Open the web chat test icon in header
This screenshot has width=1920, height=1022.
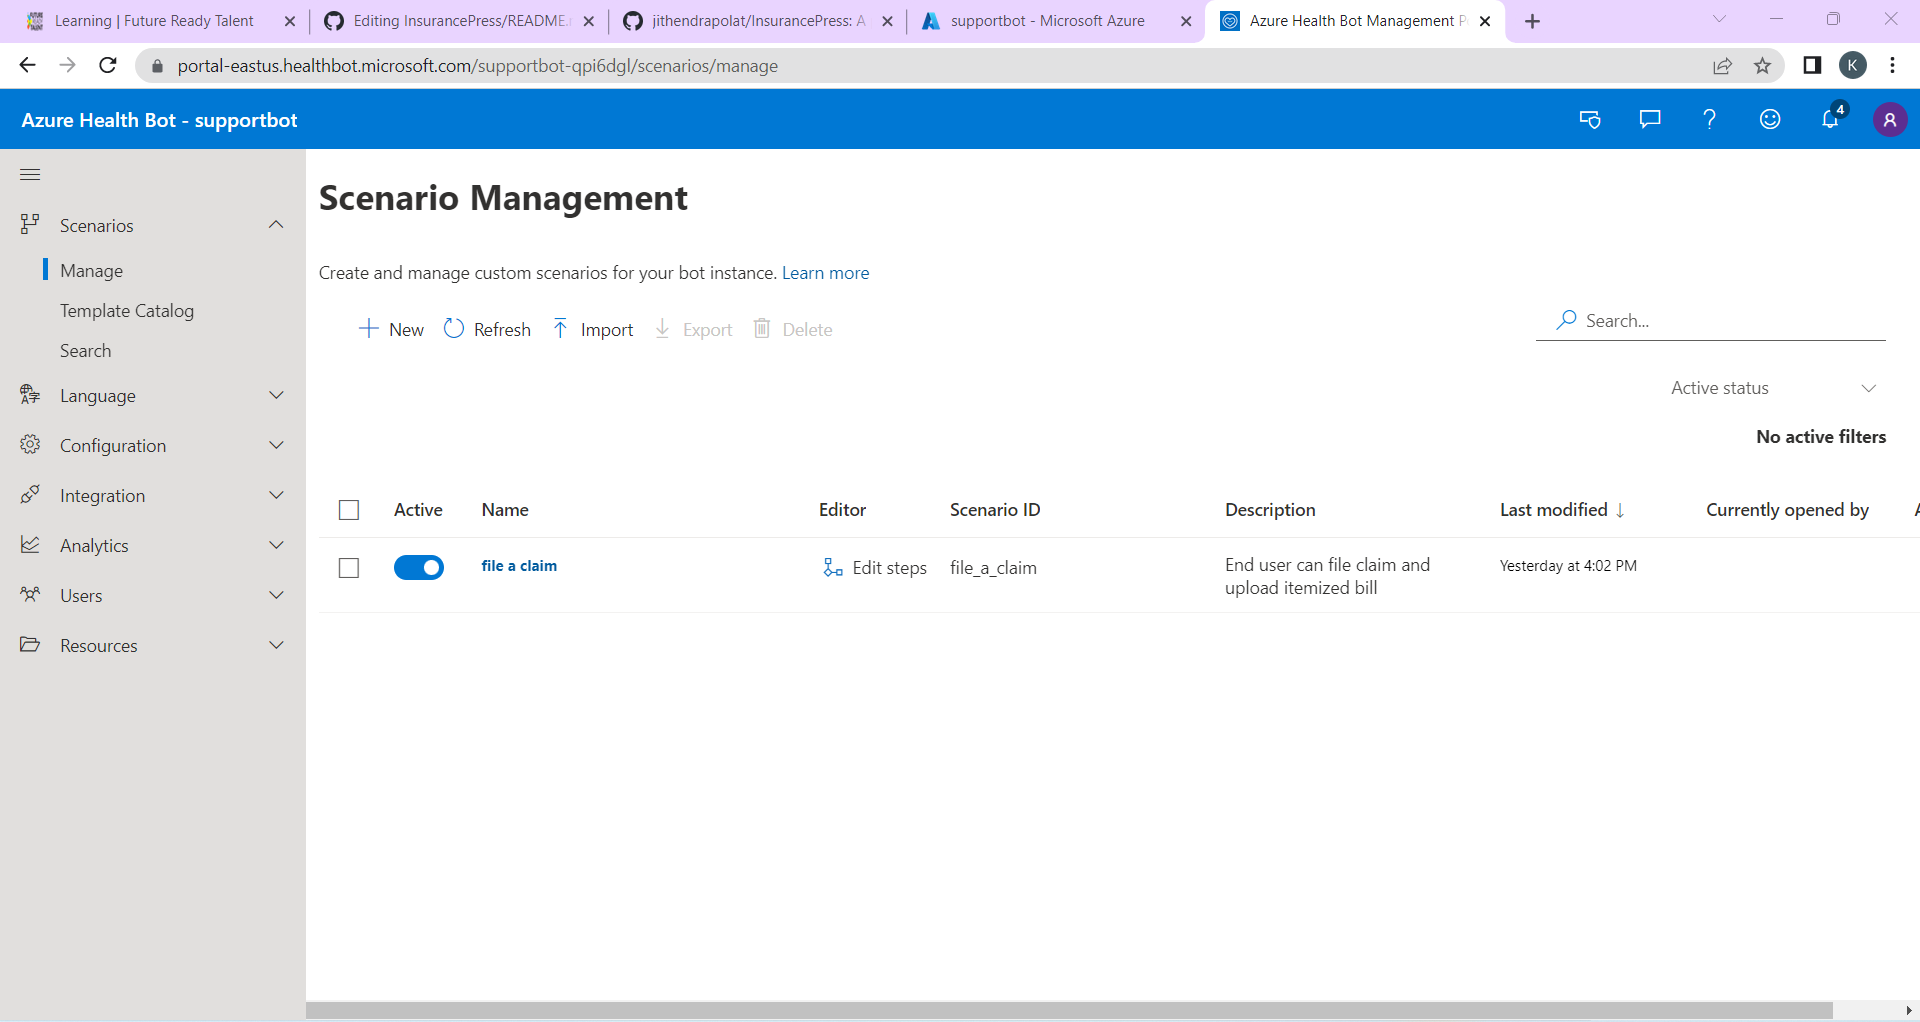pos(1590,120)
